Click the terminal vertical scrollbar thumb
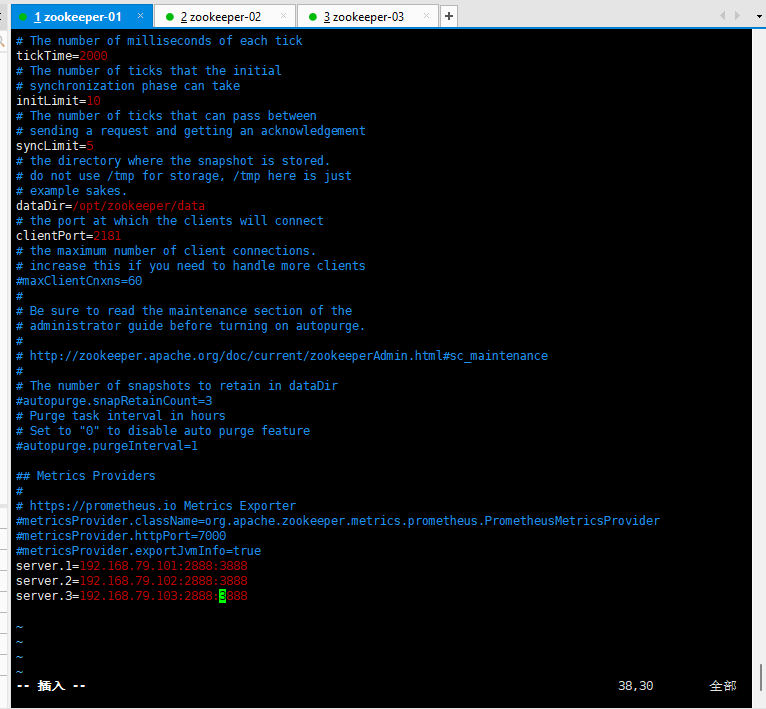Screen dimensions: 766x709 click(x=760, y=678)
